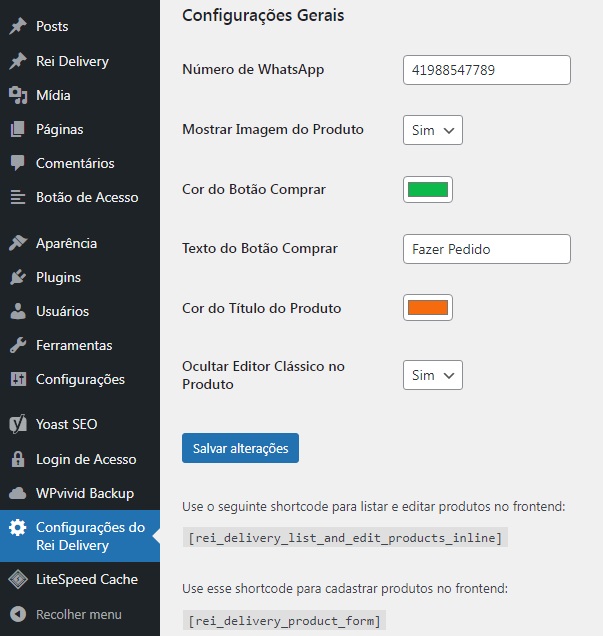This screenshot has height=636, width=603.
Task: Click the green Cor do Botão Comprar swatch
Action: click(x=428, y=189)
